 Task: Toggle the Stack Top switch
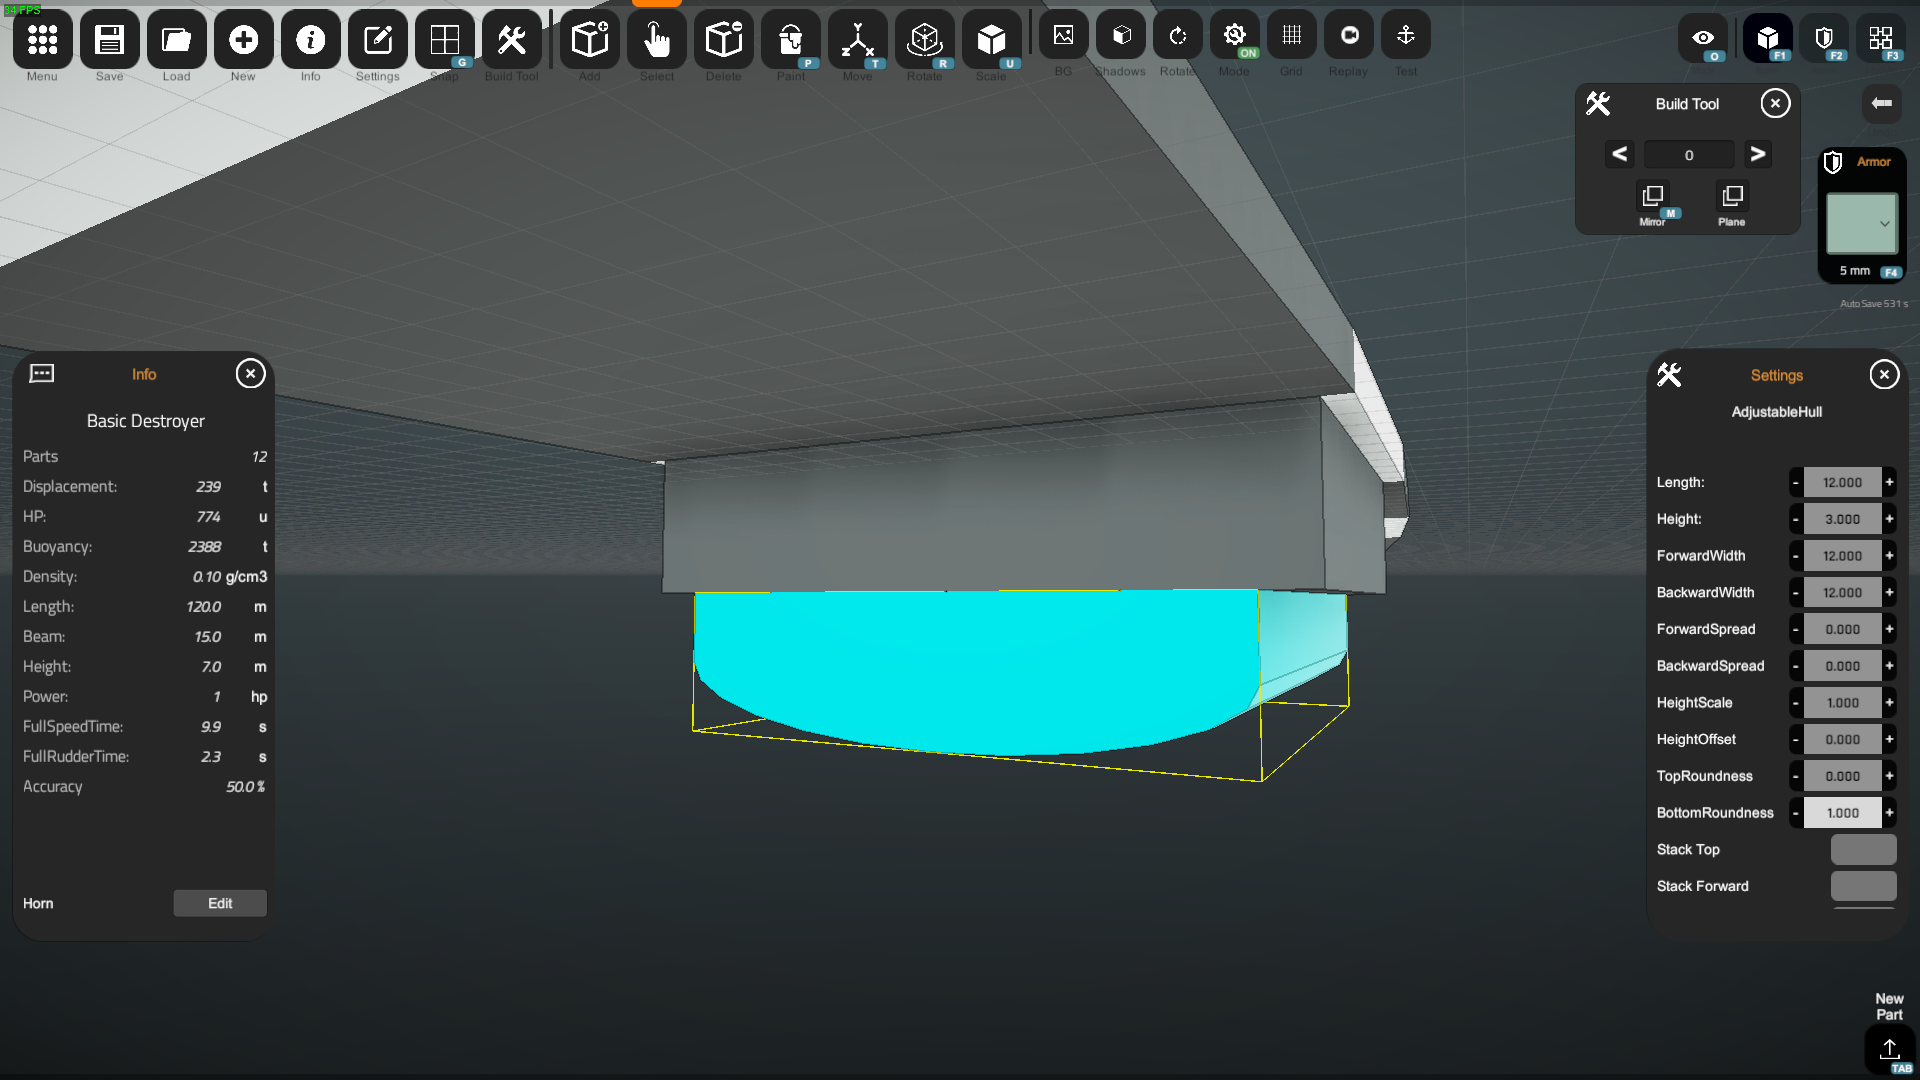1863,849
